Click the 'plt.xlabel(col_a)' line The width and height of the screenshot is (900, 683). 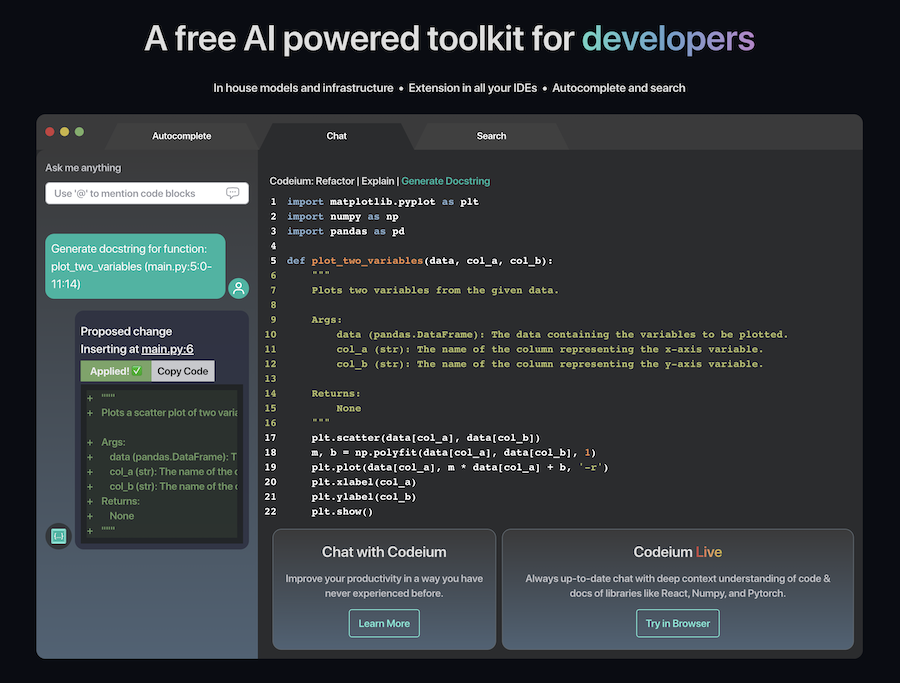(x=364, y=482)
